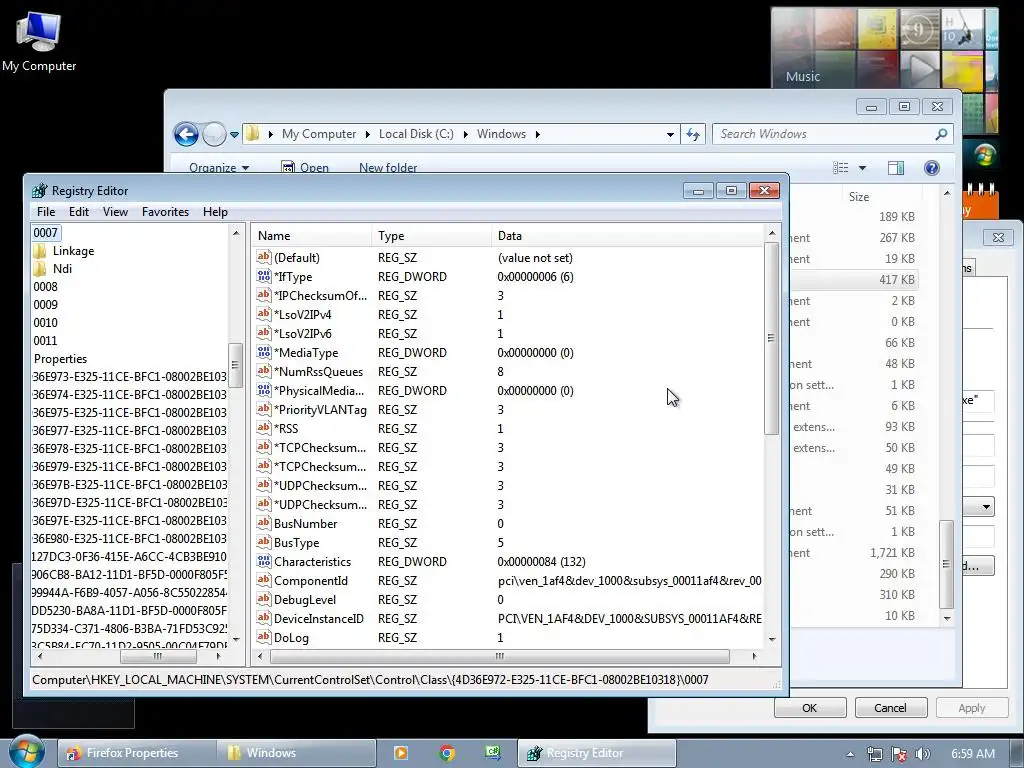Select the 0010 registry key

point(46,323)
